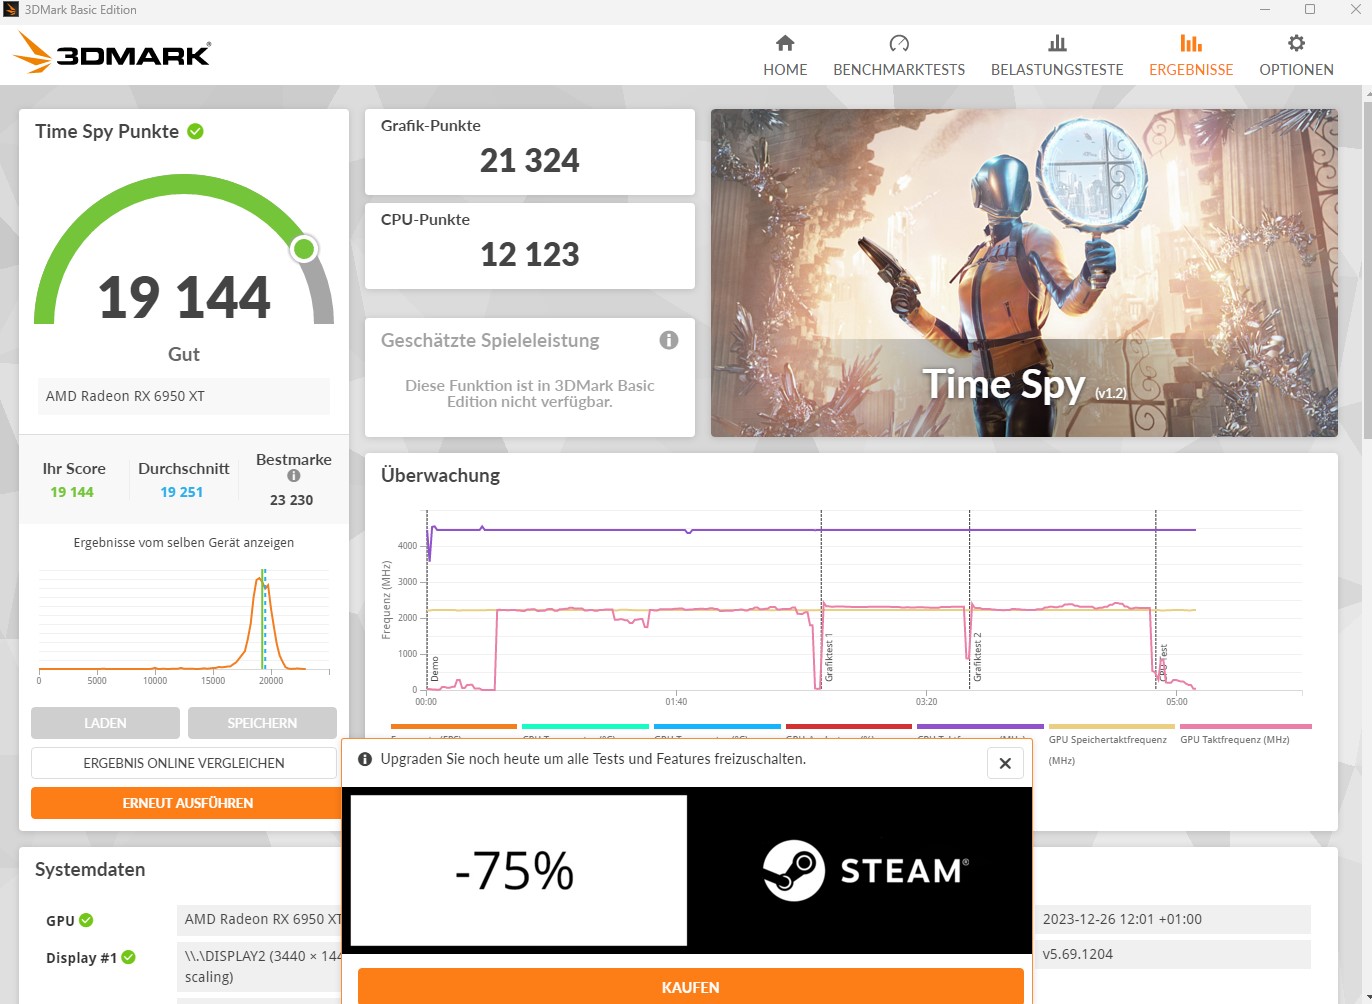Screen dimensions: 1372x1004
Task: Click Durchschnitt value 19 251
Action: 182,492
